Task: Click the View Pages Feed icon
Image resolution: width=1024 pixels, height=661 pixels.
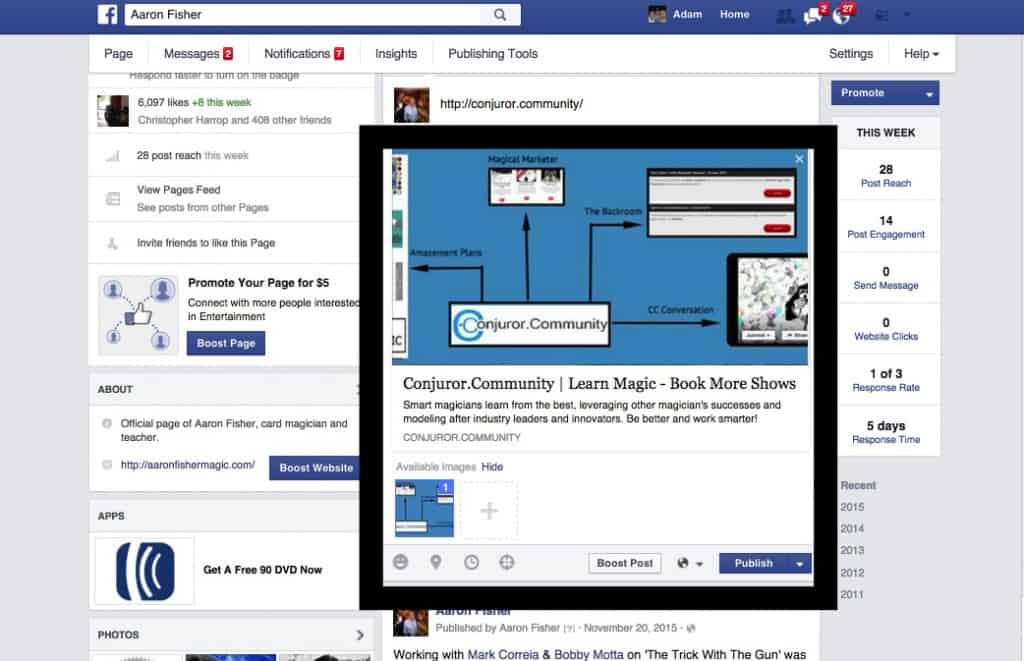Action: (x=113, y=198)
